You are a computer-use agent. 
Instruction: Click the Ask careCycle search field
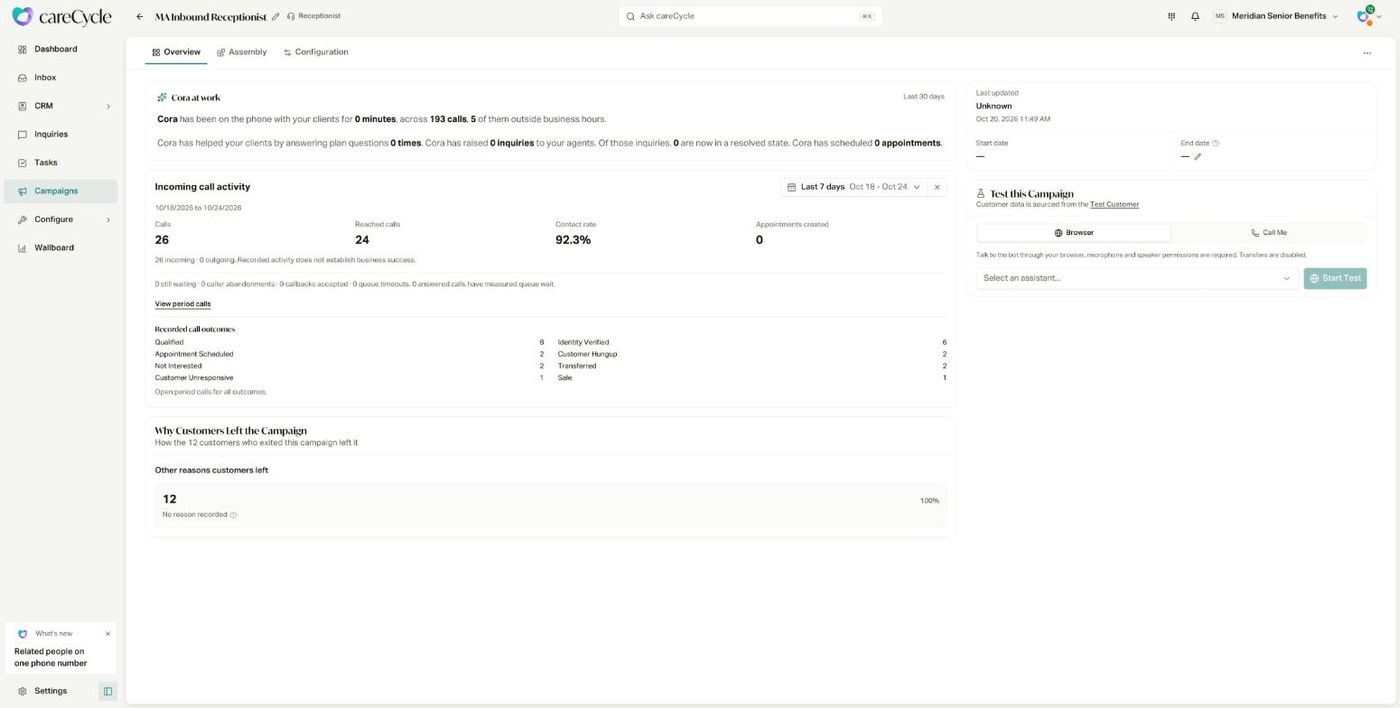tap(750, 16)
